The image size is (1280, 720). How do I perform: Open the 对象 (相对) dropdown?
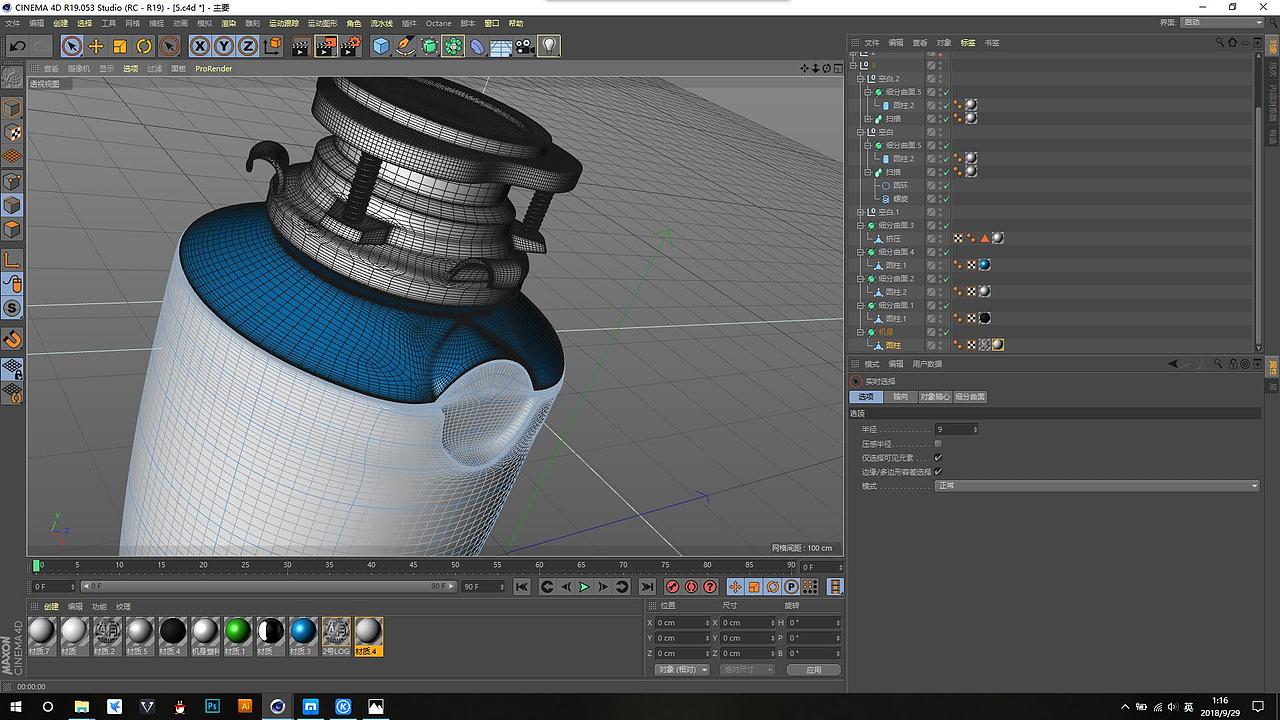pyautogui.click(x=682, y=669)
